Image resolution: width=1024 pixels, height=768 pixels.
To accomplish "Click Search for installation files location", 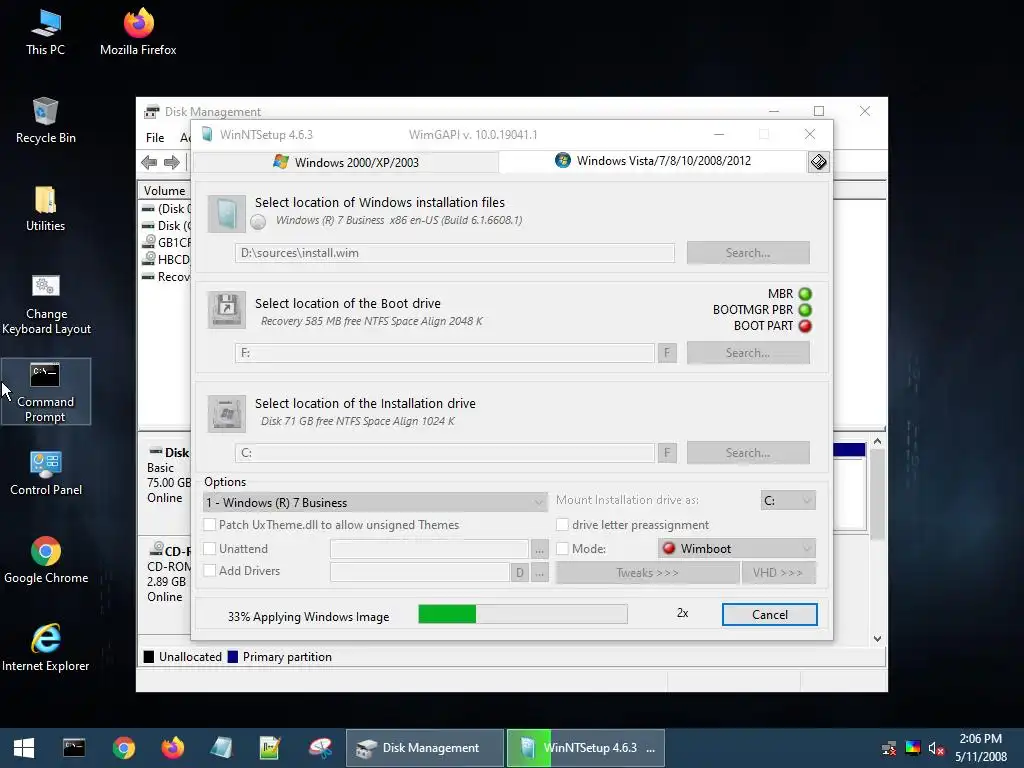I will (748, 253).
